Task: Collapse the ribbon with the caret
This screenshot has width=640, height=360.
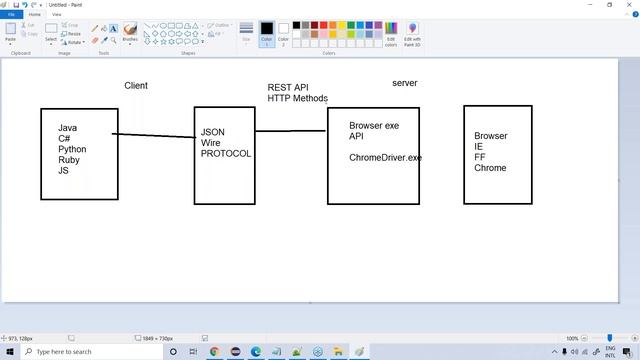Action: [627, 14]
